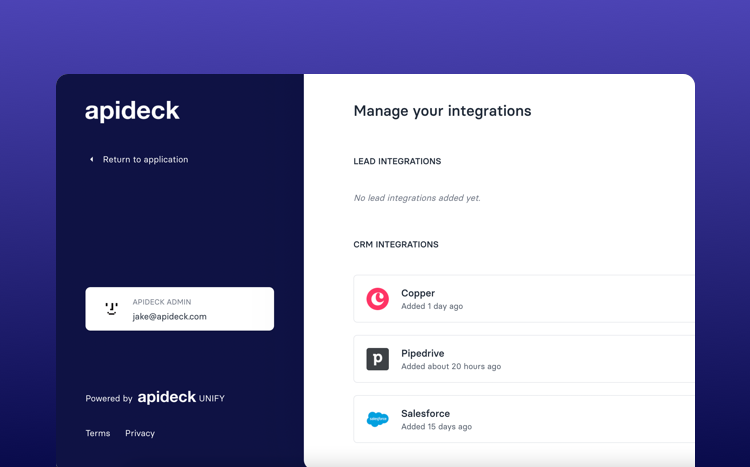Click the Pipedrive logo icon

(x=377, y=359)
